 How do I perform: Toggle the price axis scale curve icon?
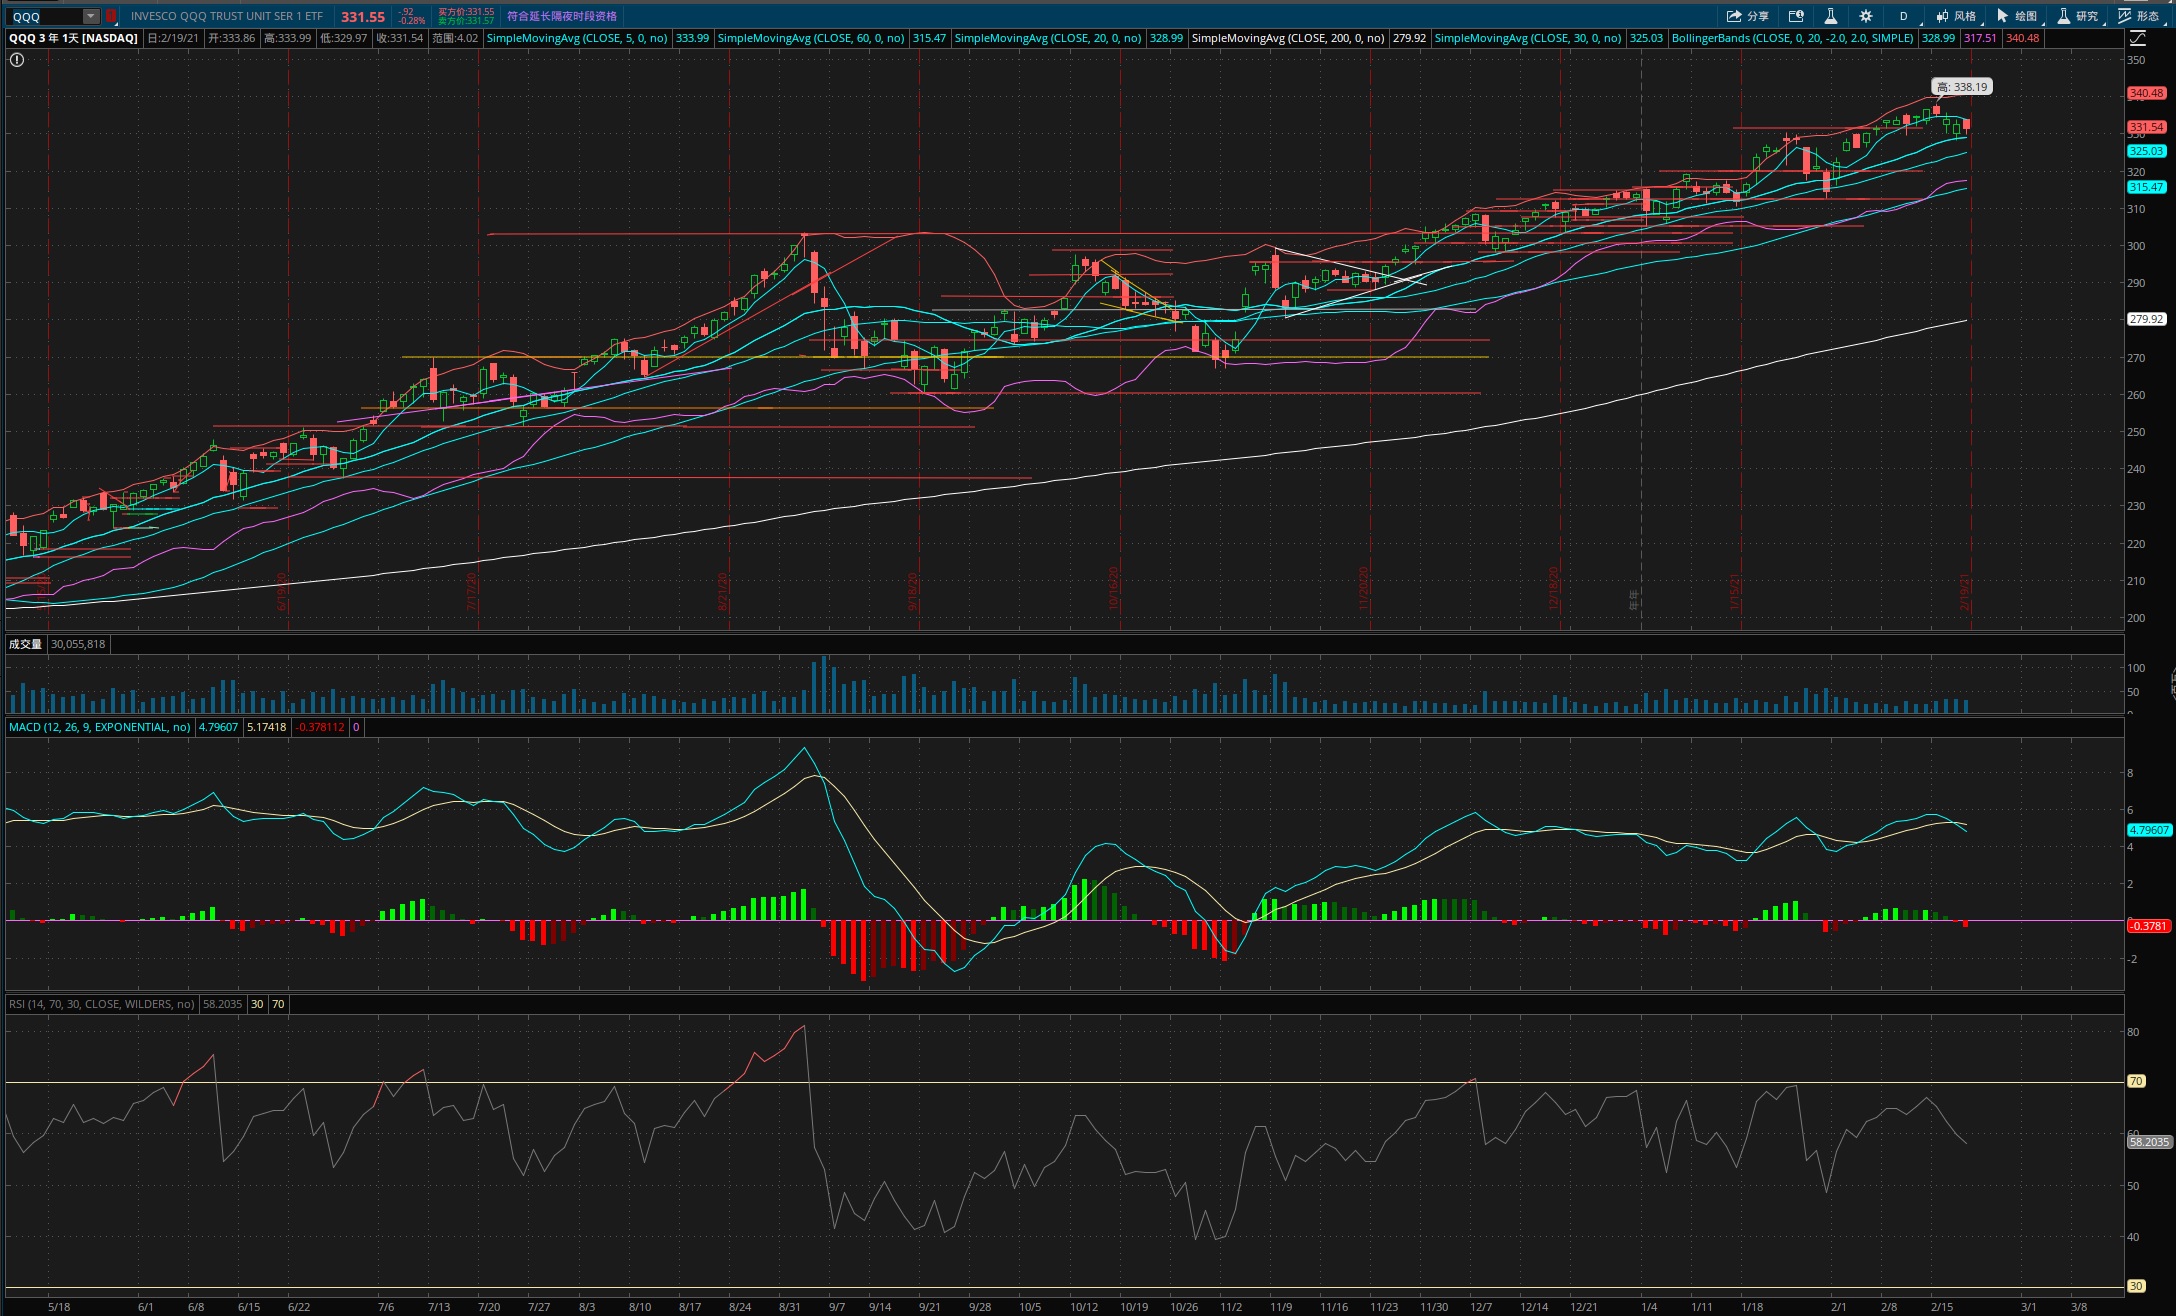[2137, 38]
